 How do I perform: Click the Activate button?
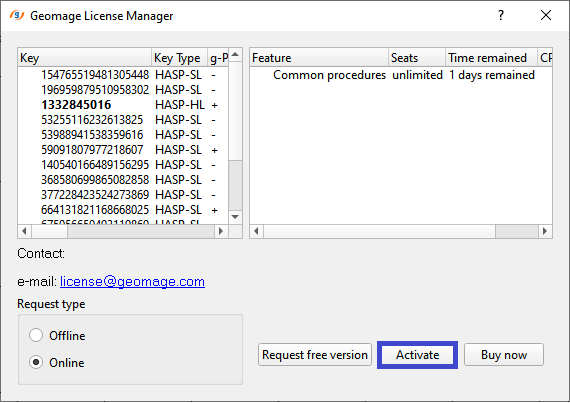417,355
